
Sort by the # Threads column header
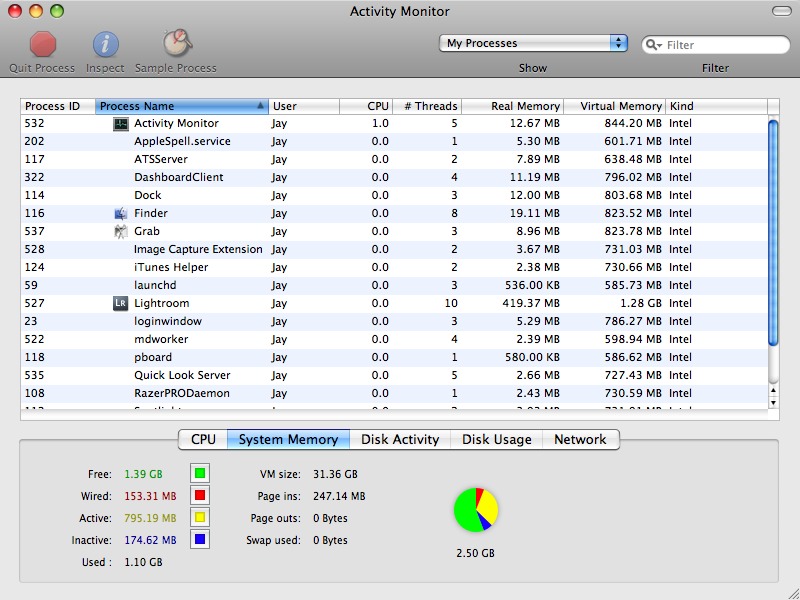click(427, 106)
